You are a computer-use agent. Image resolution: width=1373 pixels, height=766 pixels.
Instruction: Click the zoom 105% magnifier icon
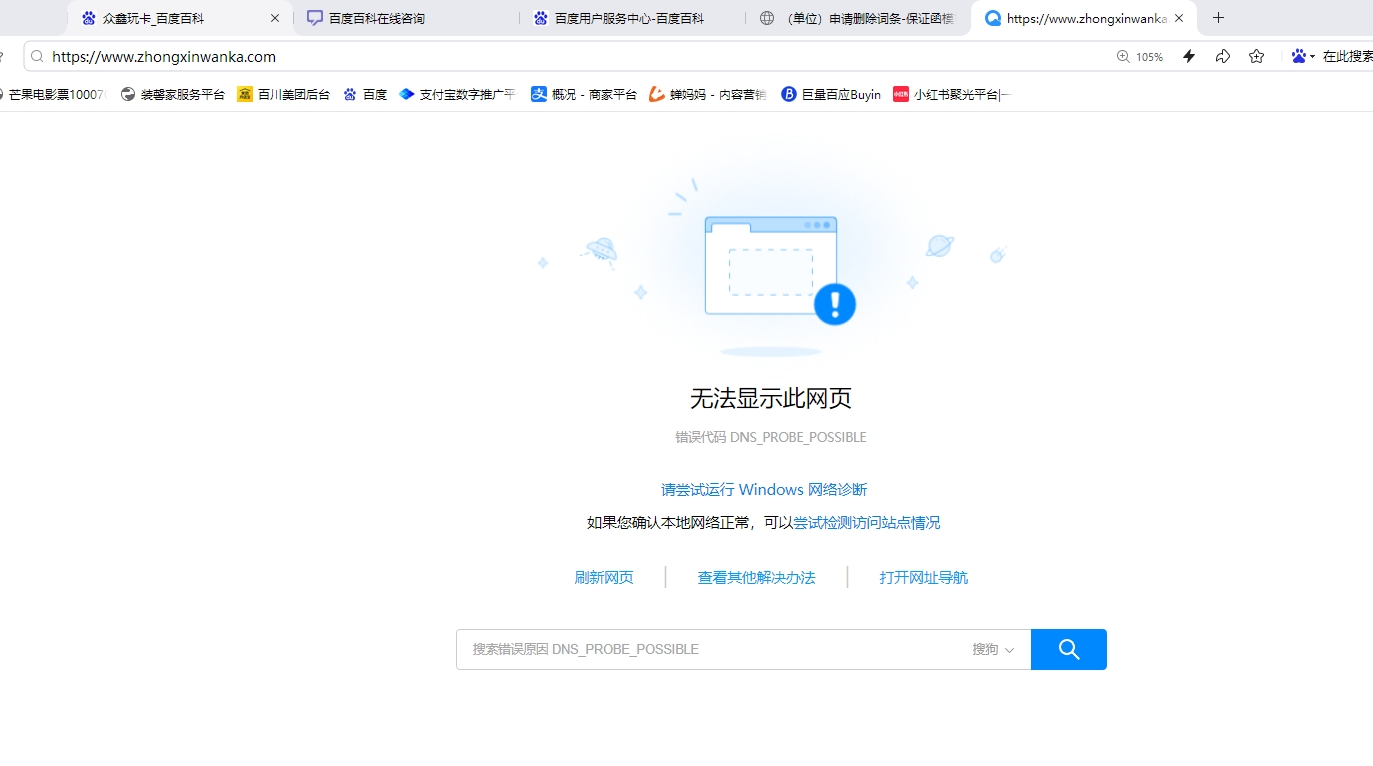click(1123, 57)
